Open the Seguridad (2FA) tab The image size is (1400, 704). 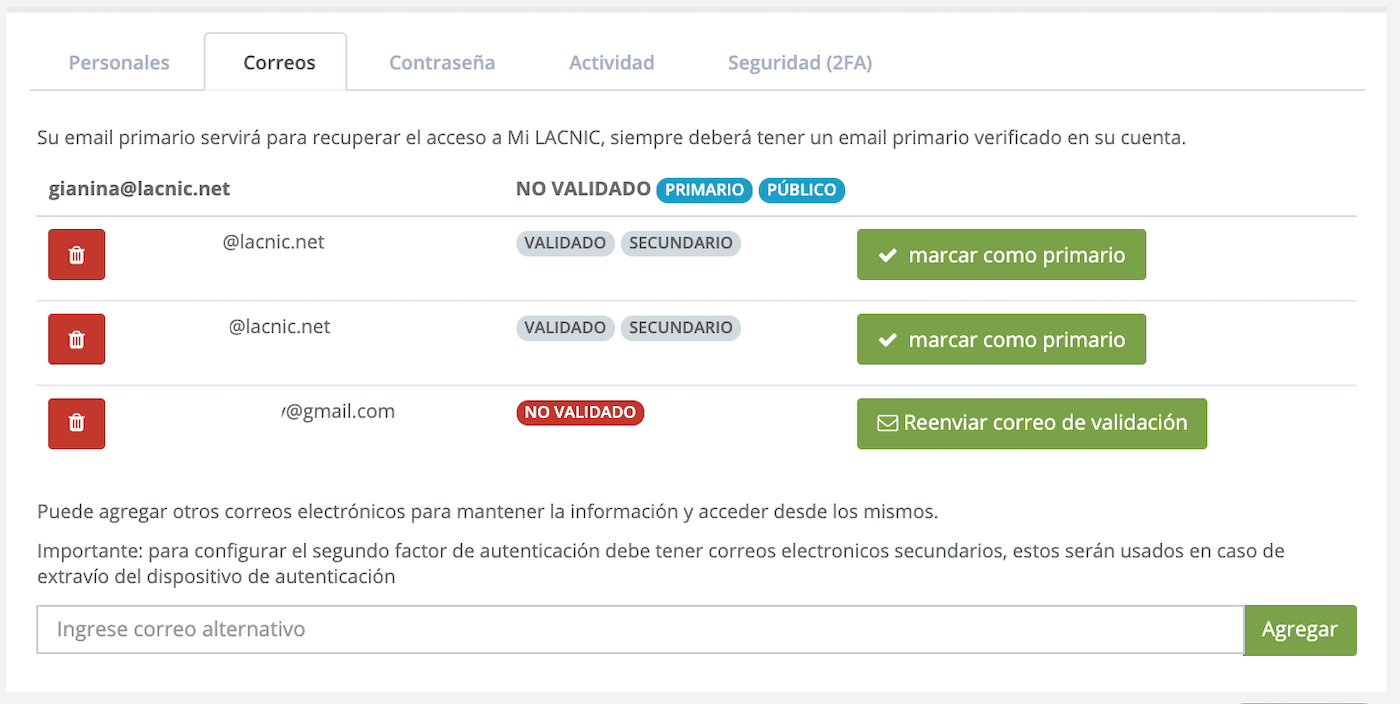[x=800, y=63]
